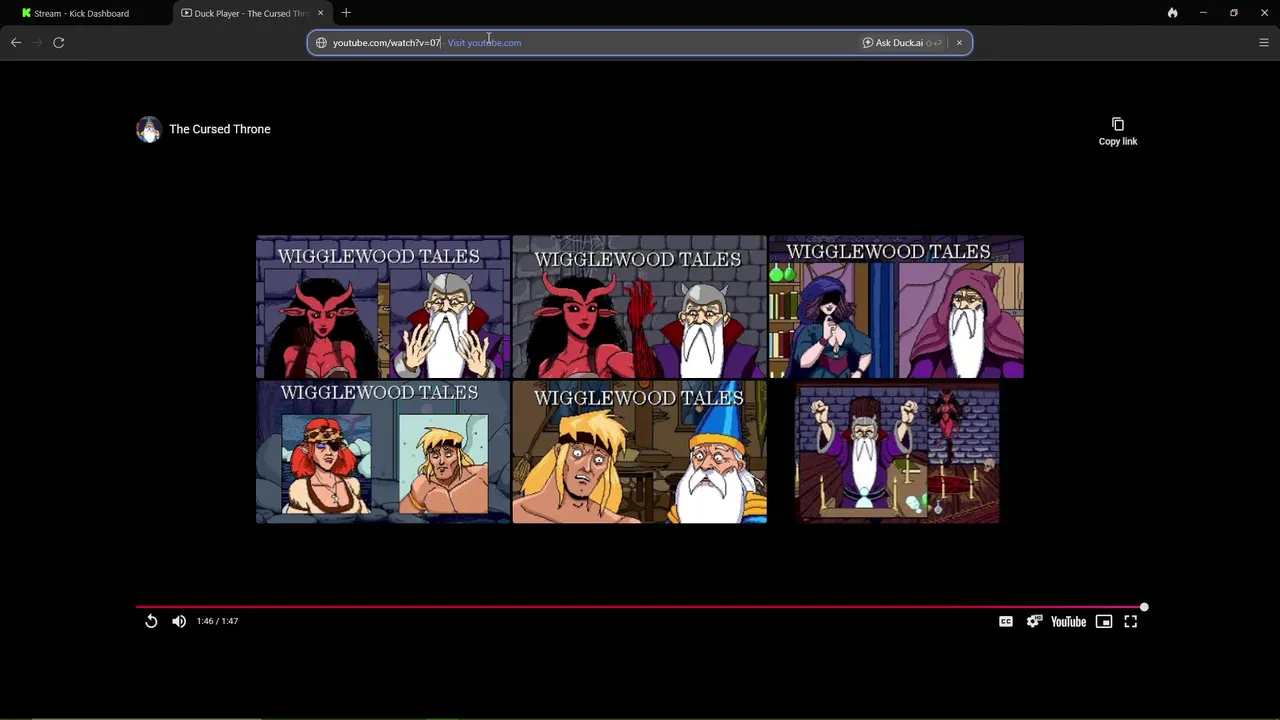Open the player settings gear
The image size is (1280, 720).
tap(1034, 621)
